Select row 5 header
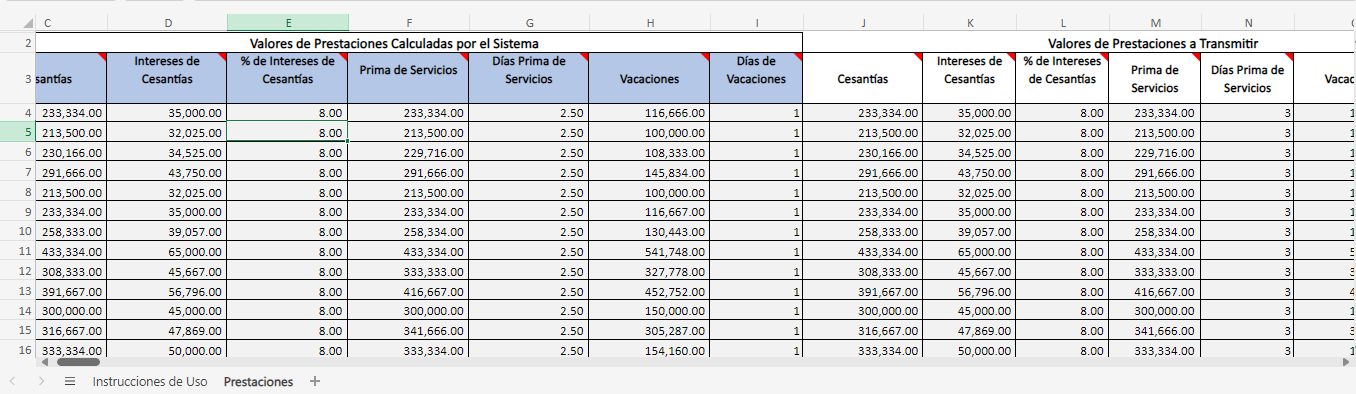This screenshot has width=1356, height=394. click(x=17, y=132)
